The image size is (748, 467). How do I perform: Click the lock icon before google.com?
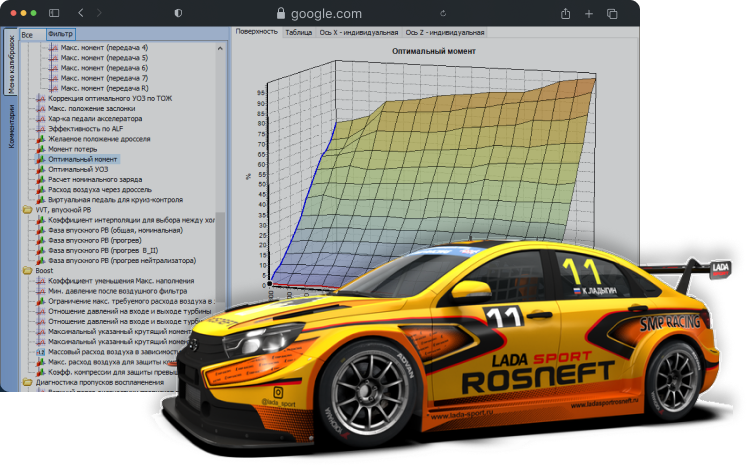(x=280, y=13)
